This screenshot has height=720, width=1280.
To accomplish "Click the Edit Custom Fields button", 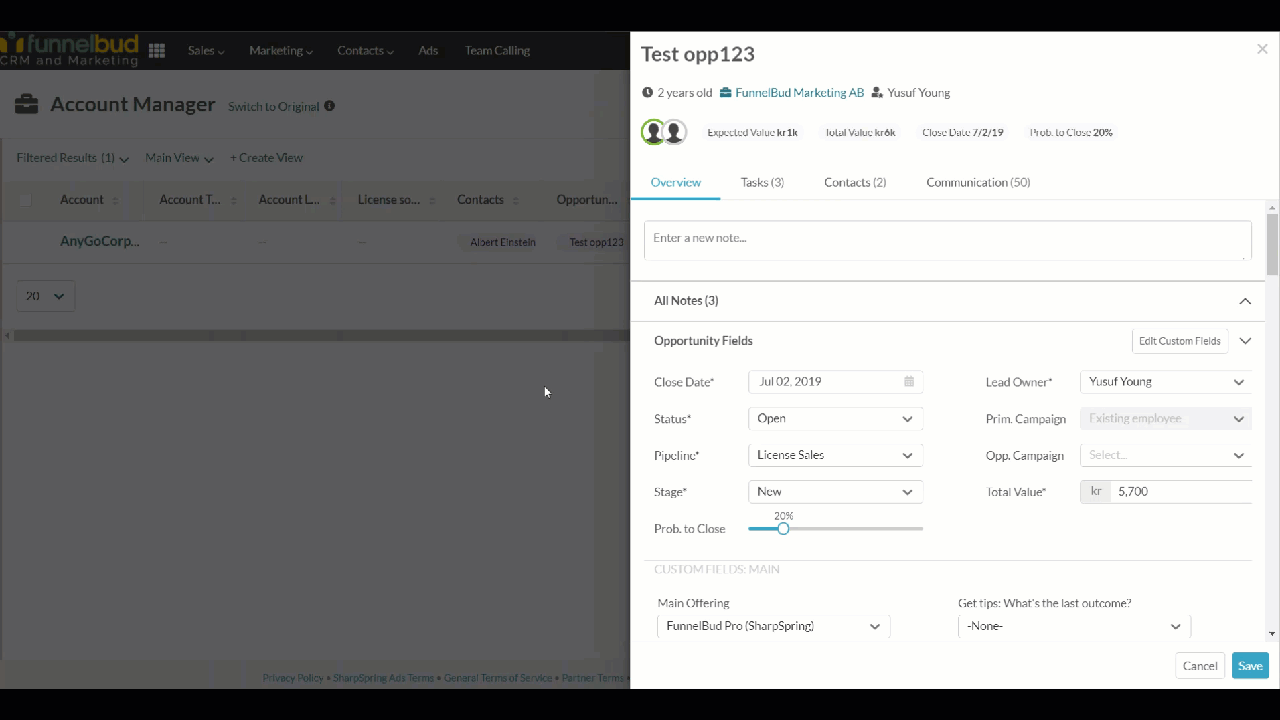I will point(1180,341).
